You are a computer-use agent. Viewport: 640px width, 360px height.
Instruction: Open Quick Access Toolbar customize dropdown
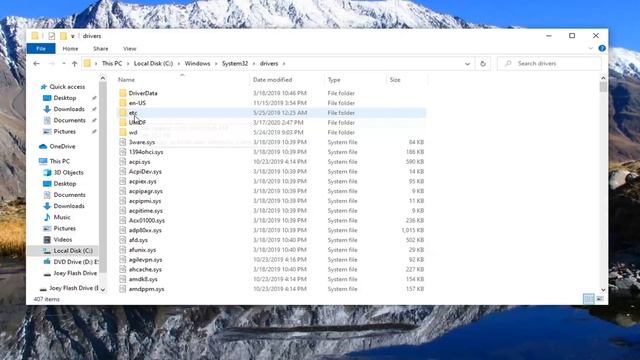pyautogui.click(x=73, y=36)
